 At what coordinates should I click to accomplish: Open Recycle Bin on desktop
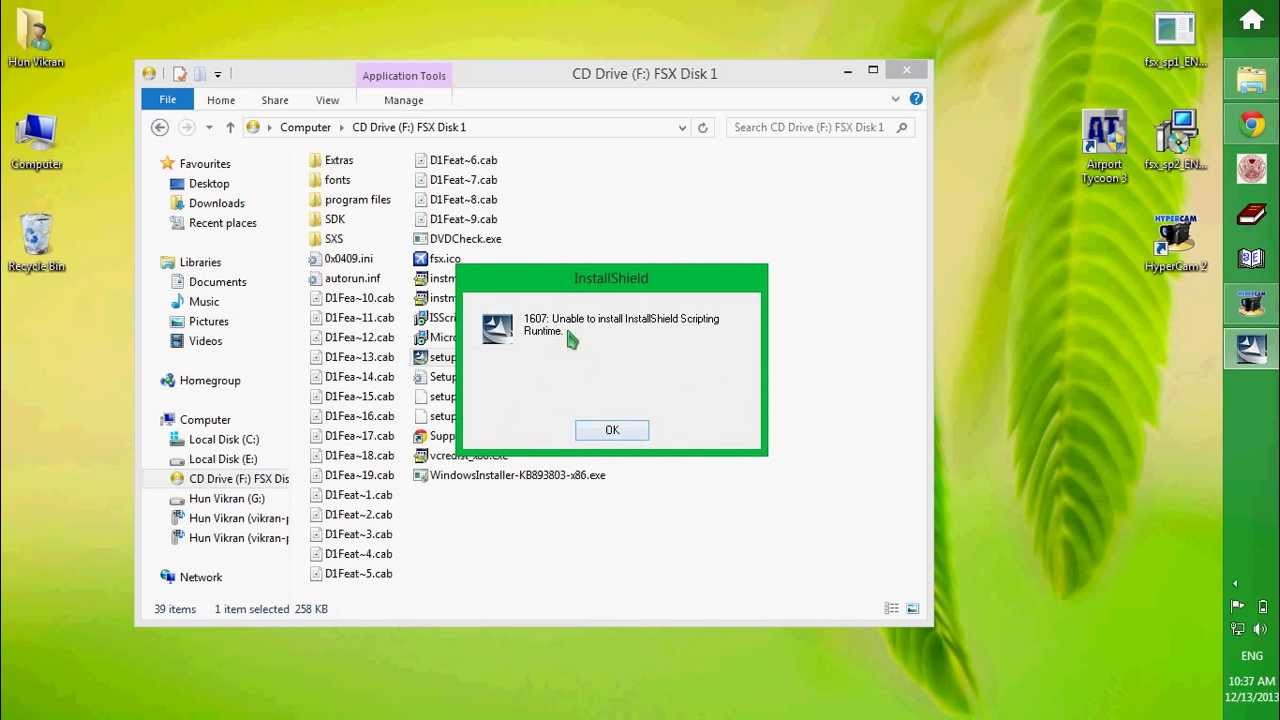point(36,243)
